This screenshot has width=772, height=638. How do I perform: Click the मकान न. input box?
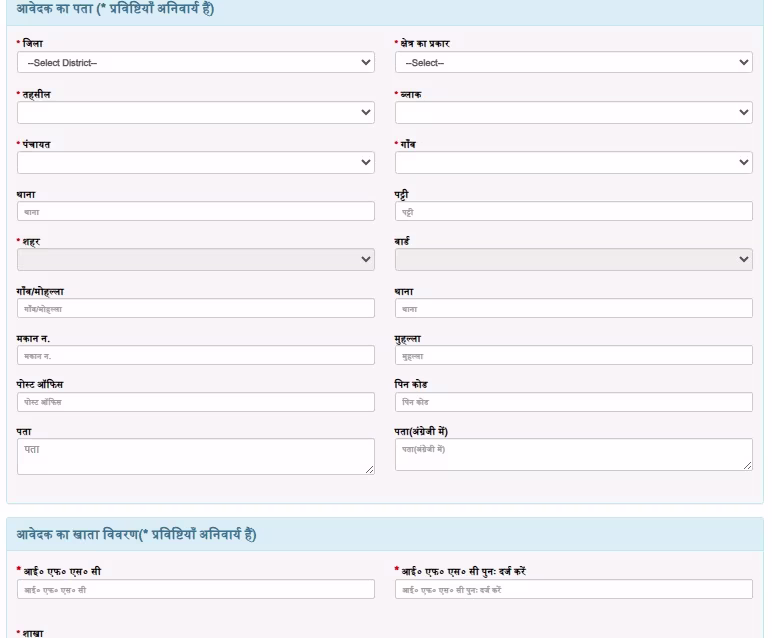tap(195, 356)
